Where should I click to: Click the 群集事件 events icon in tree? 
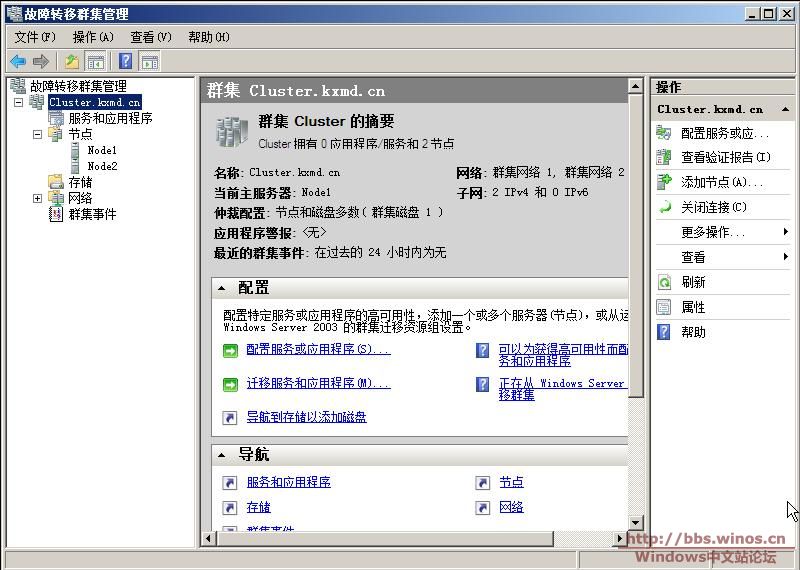pos(56,214)
